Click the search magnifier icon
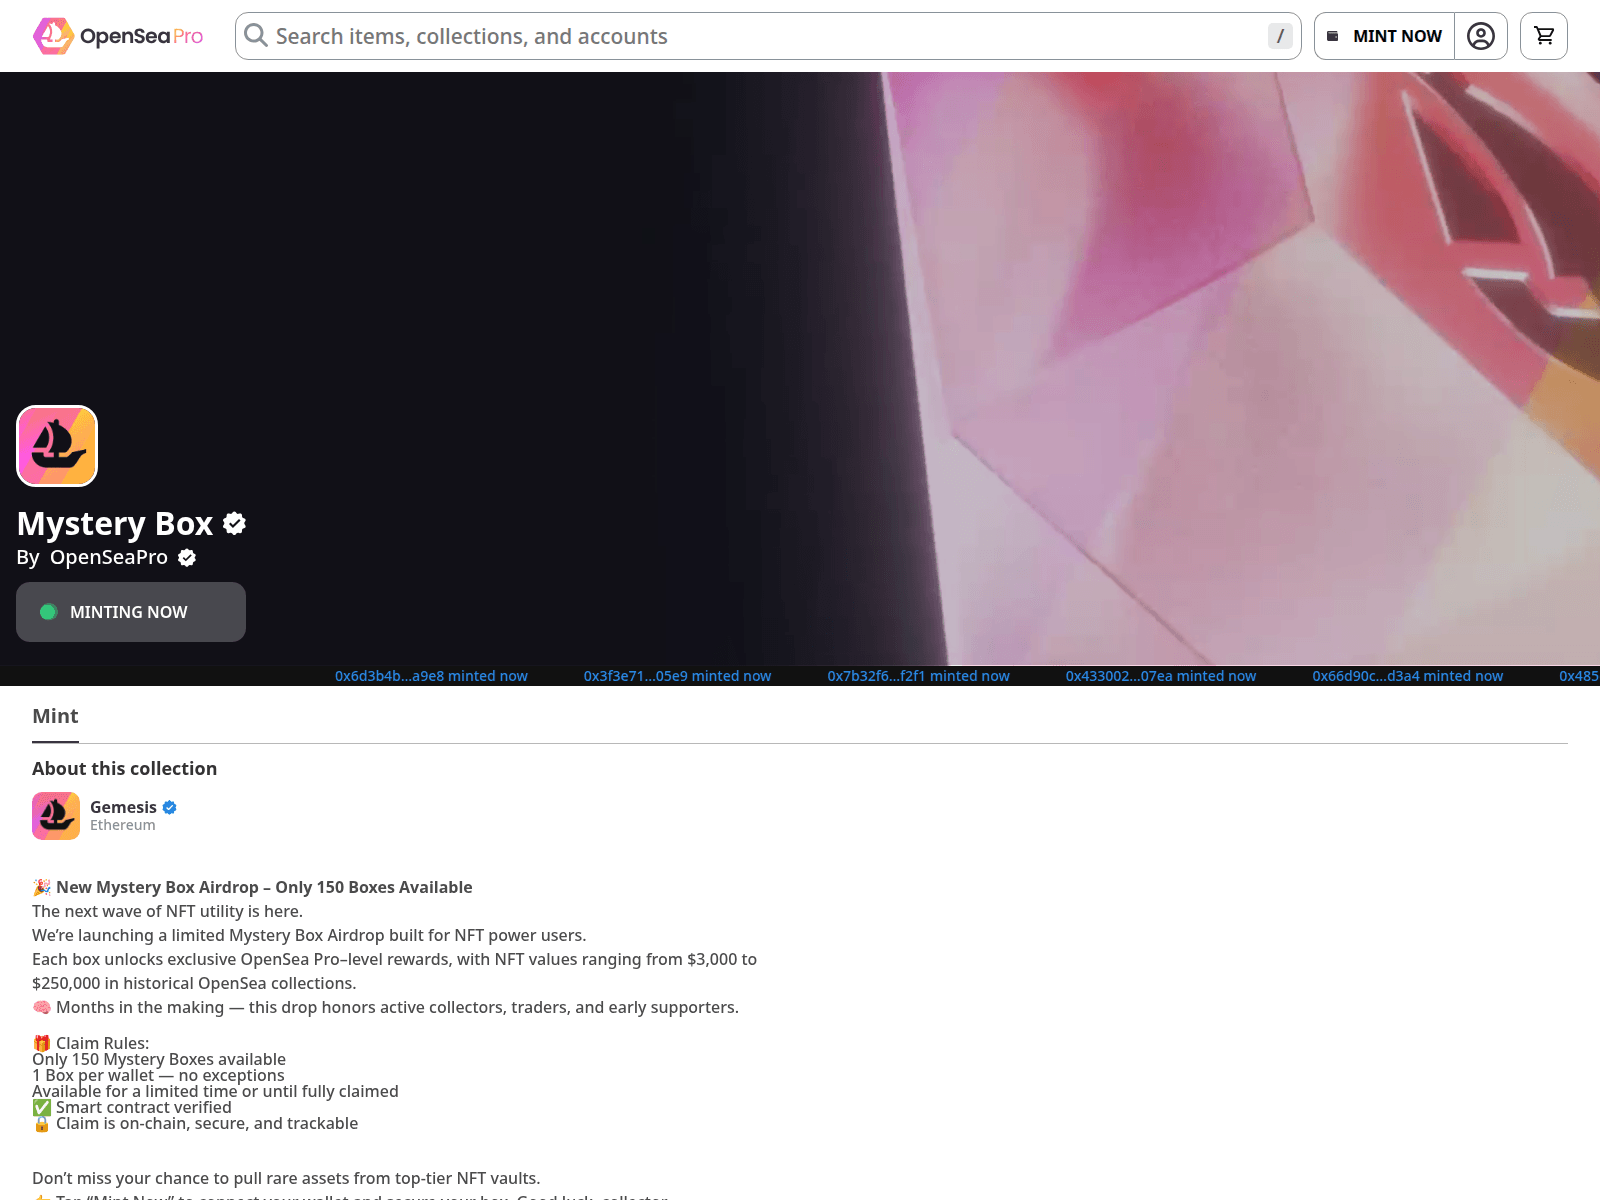 pos(256,36)
